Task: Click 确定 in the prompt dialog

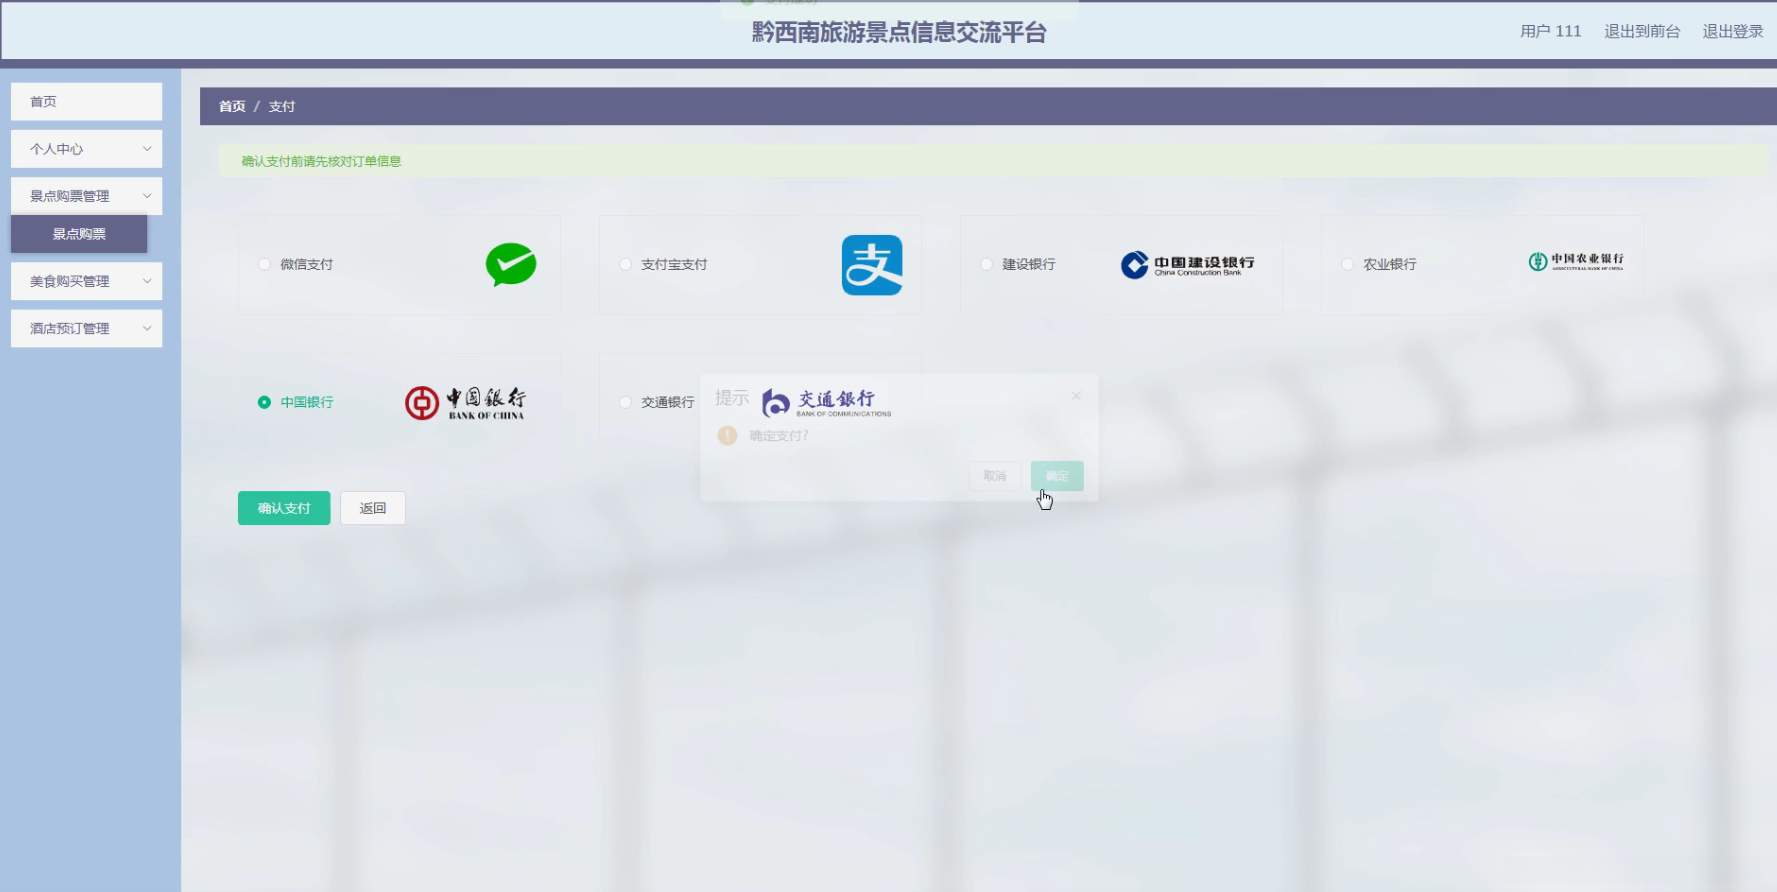Action: [x=1057, y=476]
